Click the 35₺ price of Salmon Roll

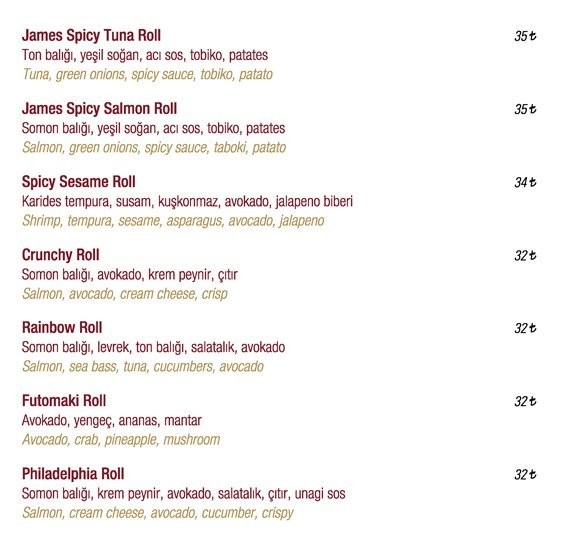525,109
